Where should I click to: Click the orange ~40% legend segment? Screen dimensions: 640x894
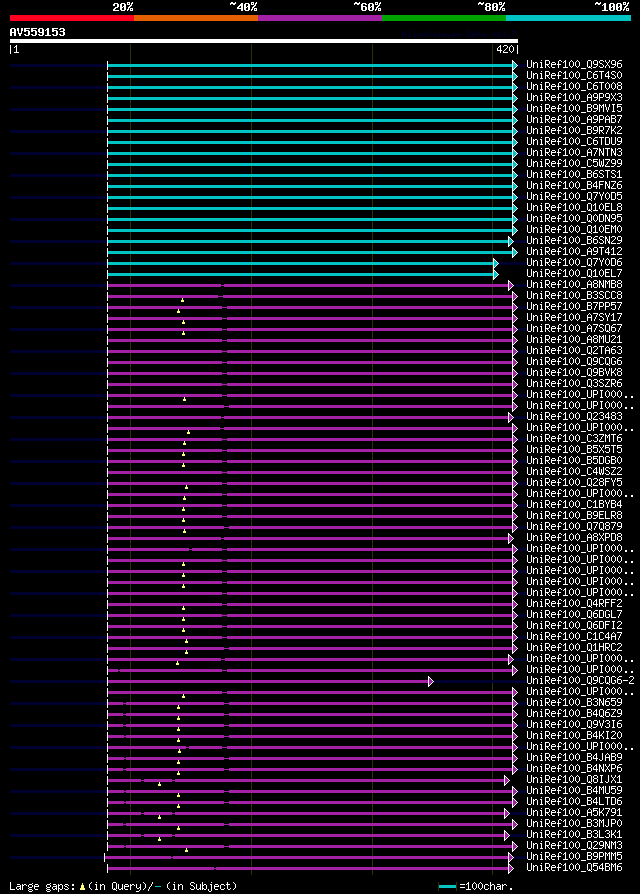196,18
